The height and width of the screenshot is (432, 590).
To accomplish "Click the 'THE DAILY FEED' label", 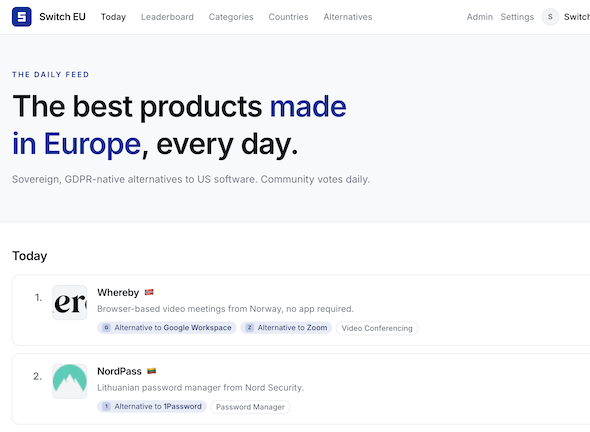I will (50, 75).
